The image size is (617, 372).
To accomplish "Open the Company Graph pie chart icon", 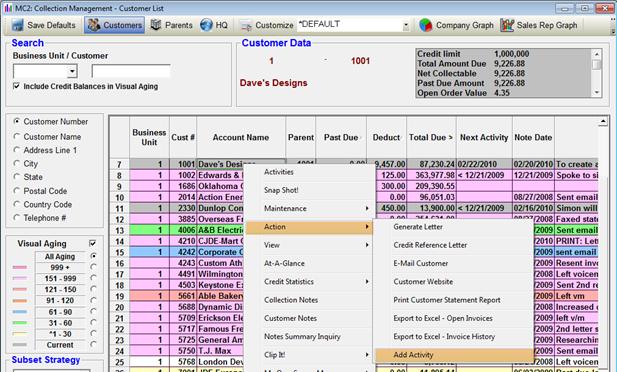I will 425,25.
